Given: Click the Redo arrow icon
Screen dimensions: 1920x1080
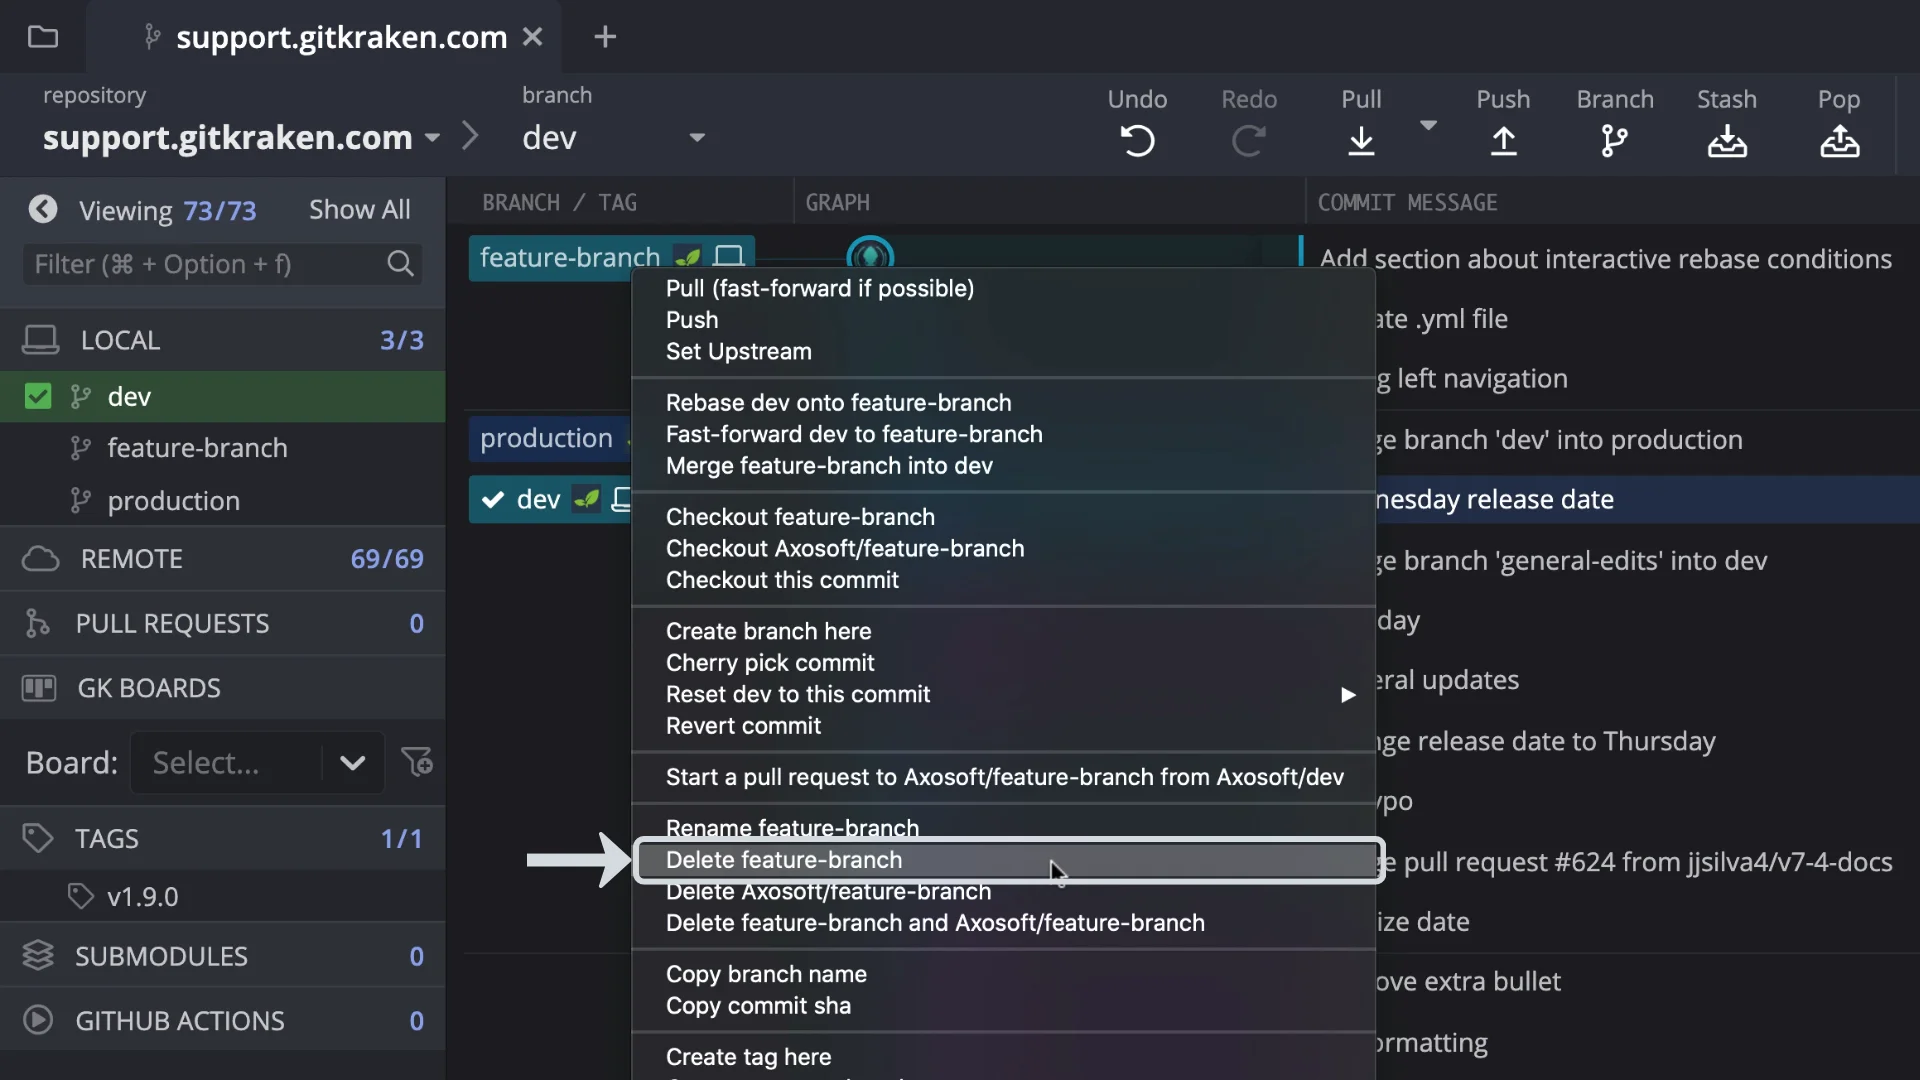Looking at the screenshot, I should (x=1248, y=141).
